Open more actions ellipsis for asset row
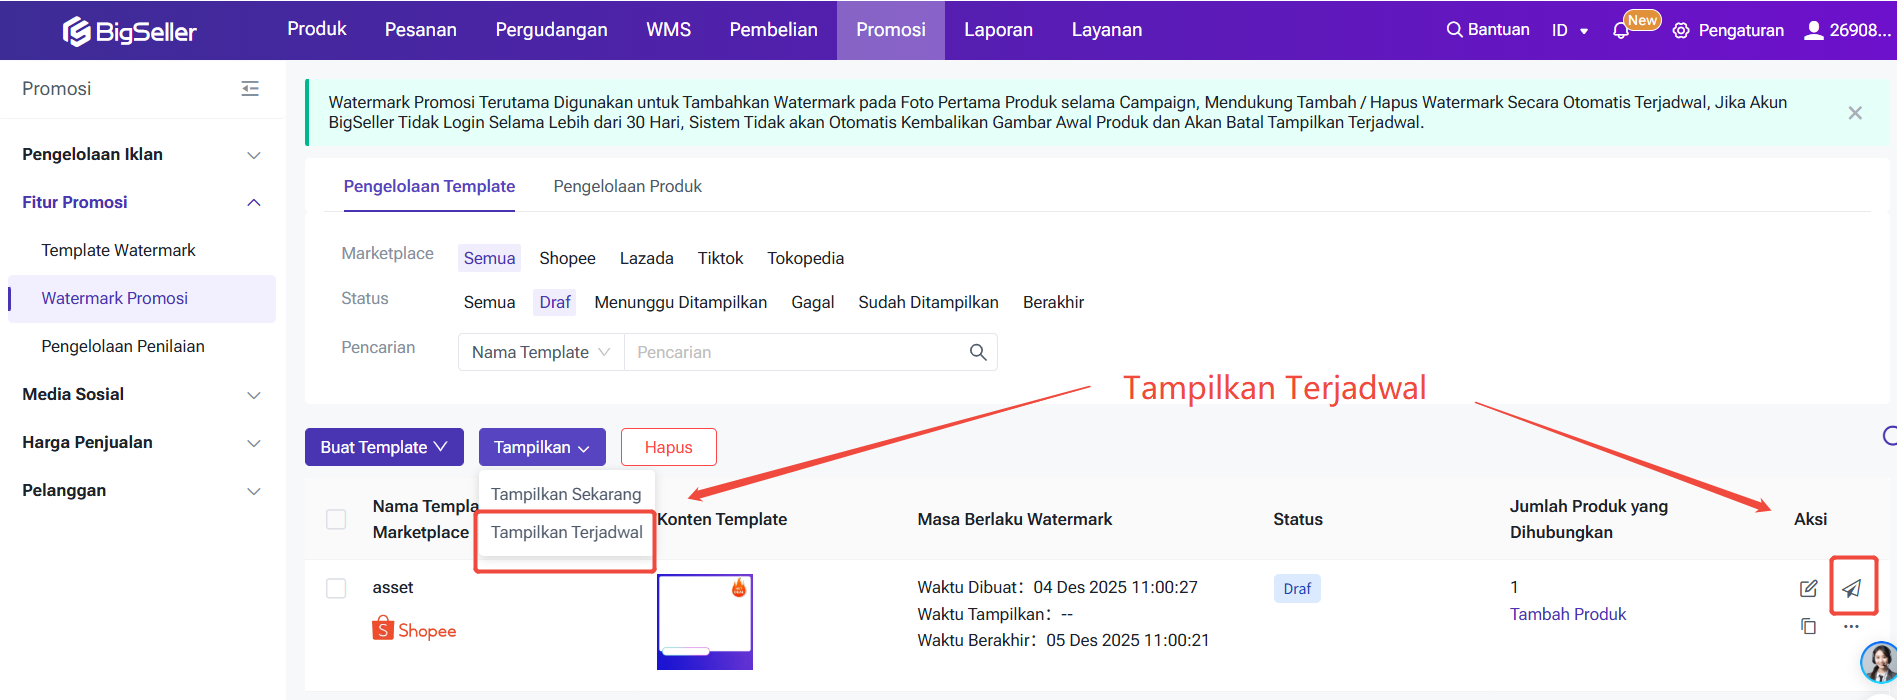This screenshot has height=700, width=1897. 1851,626
